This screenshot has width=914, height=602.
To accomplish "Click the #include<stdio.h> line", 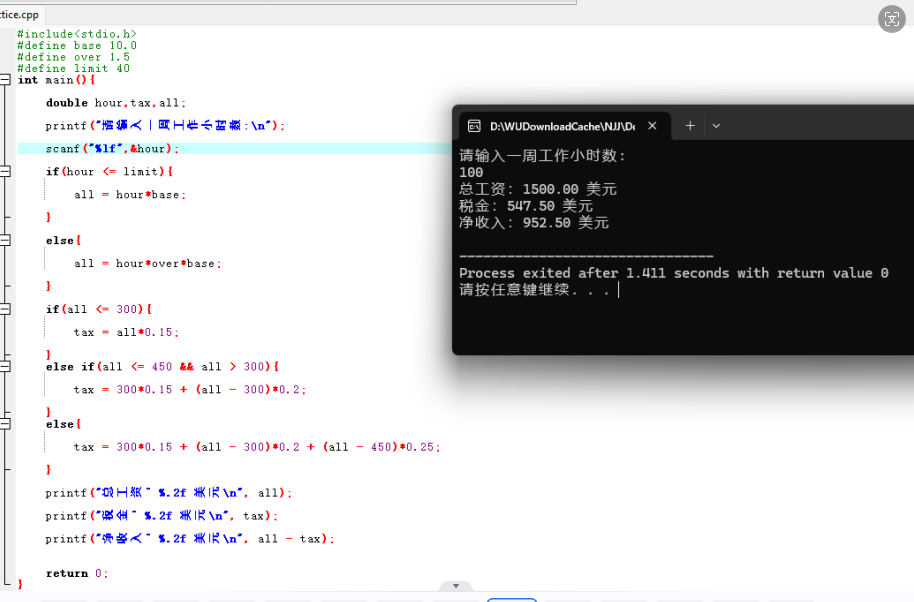I will [76, 34].
